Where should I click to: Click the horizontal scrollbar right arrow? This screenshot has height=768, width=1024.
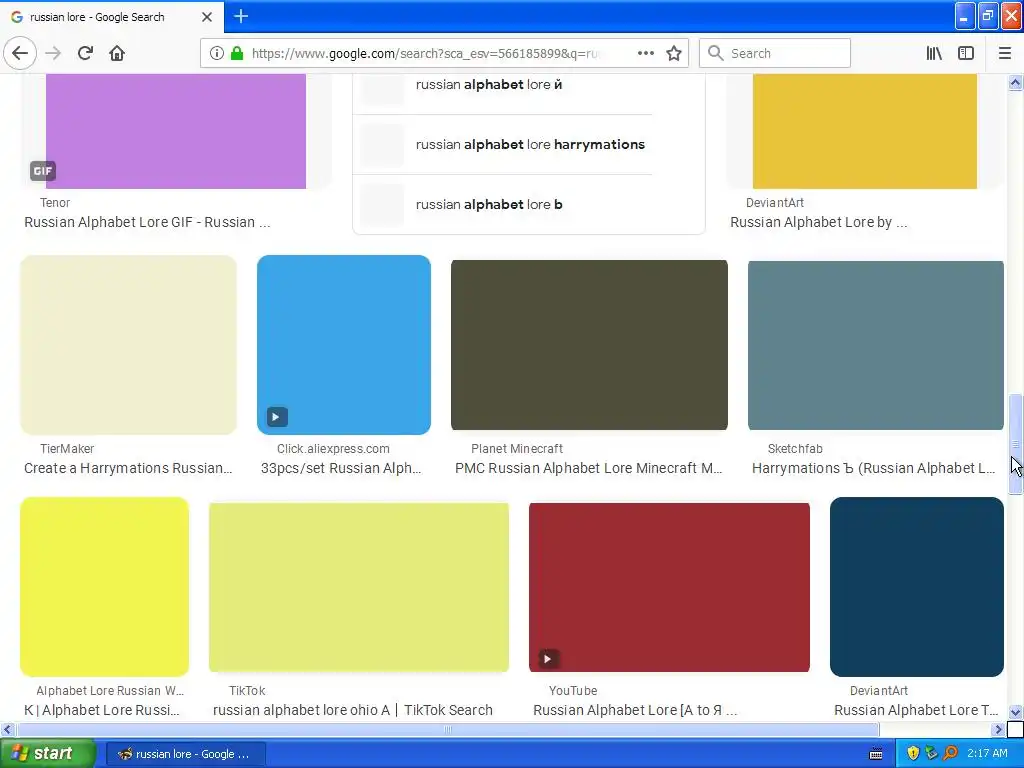coord(998,729)
